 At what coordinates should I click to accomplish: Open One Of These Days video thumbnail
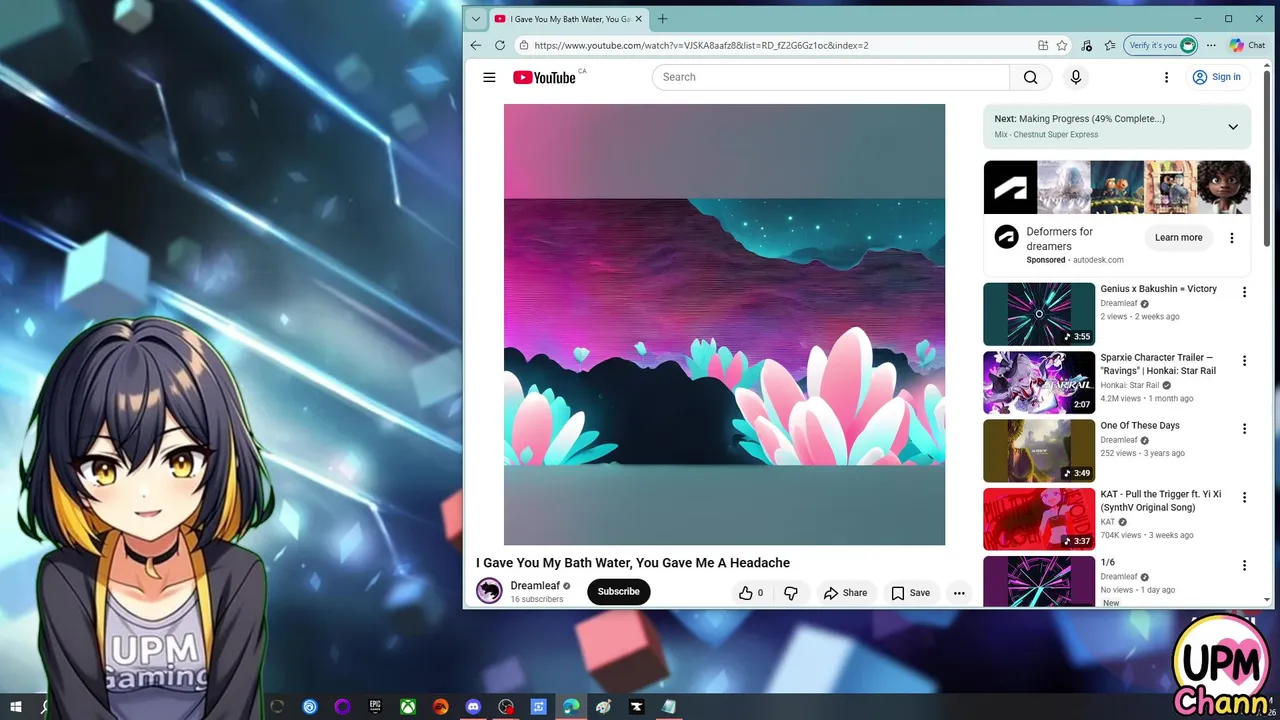(x=1039, y=450)
